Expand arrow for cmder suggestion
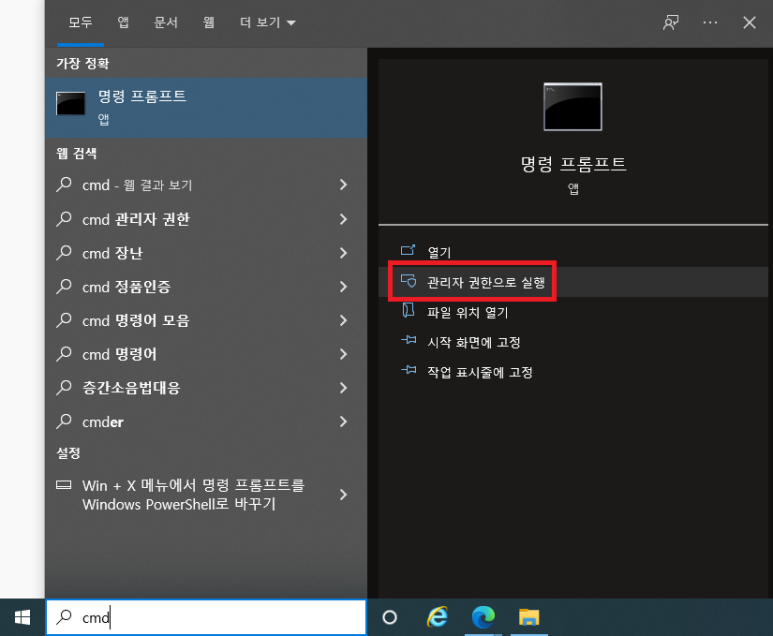Viewport: 773px width, 636px height. click(344, 422)
